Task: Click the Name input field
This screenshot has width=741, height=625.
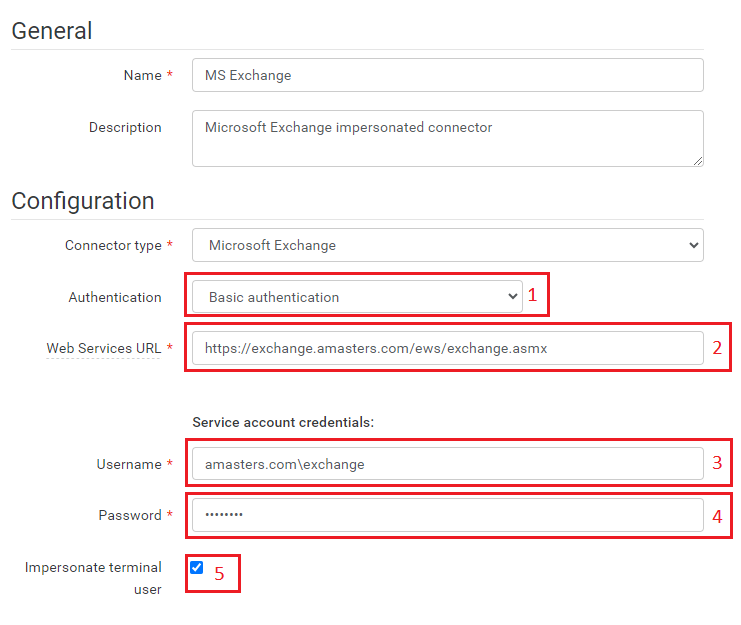Action: click(447, 75)
